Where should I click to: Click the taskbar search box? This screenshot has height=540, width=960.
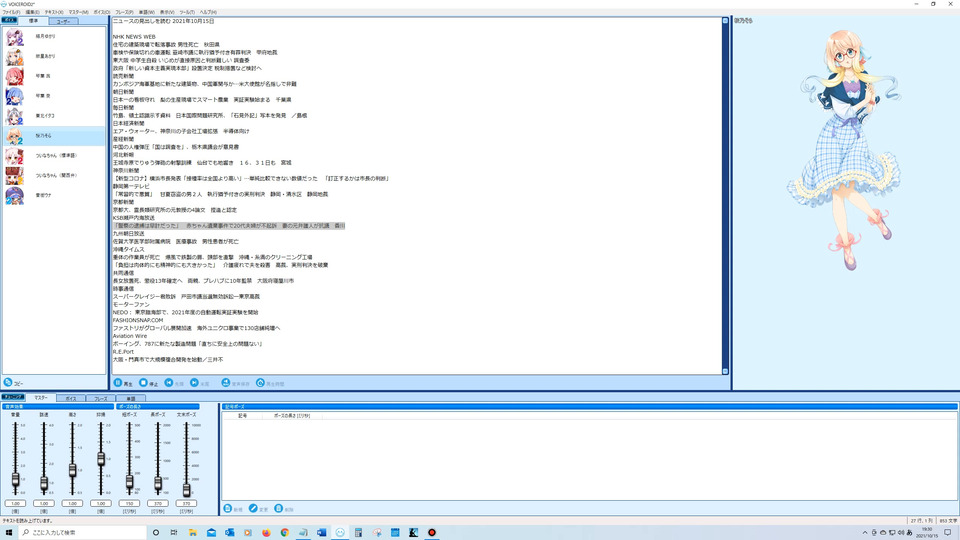click(82, 533)
